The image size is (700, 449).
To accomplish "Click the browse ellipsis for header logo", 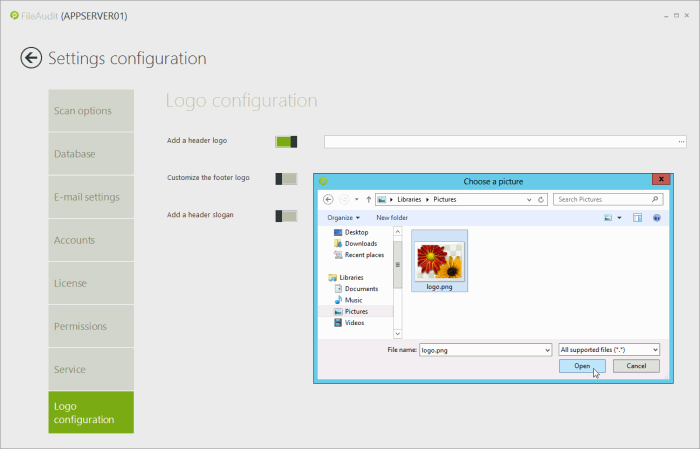I will click(x=682, y=142).
